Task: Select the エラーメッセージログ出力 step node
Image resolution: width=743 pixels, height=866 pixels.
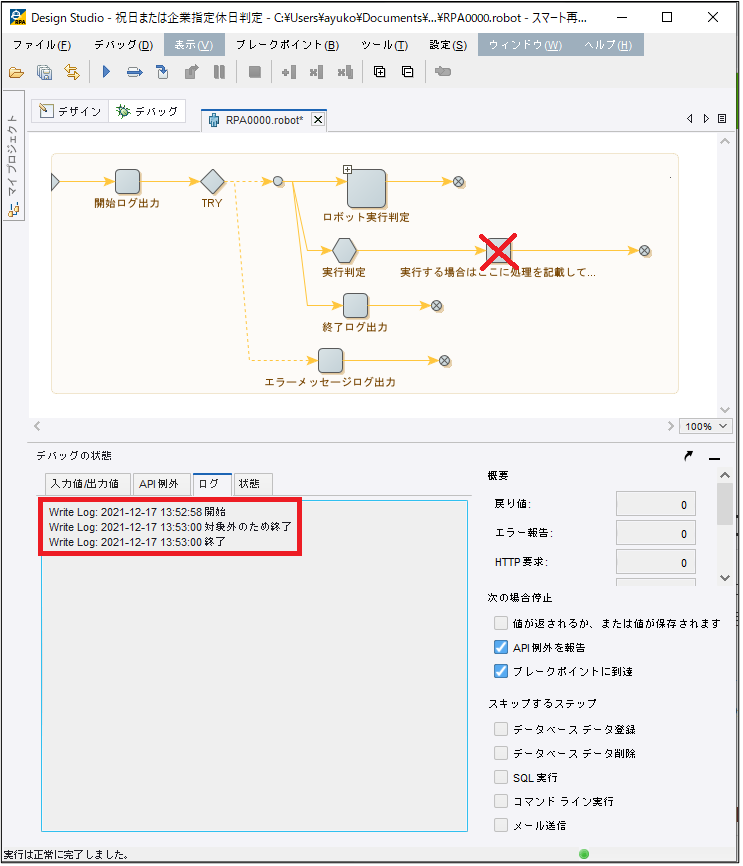Action: [330, 361]
